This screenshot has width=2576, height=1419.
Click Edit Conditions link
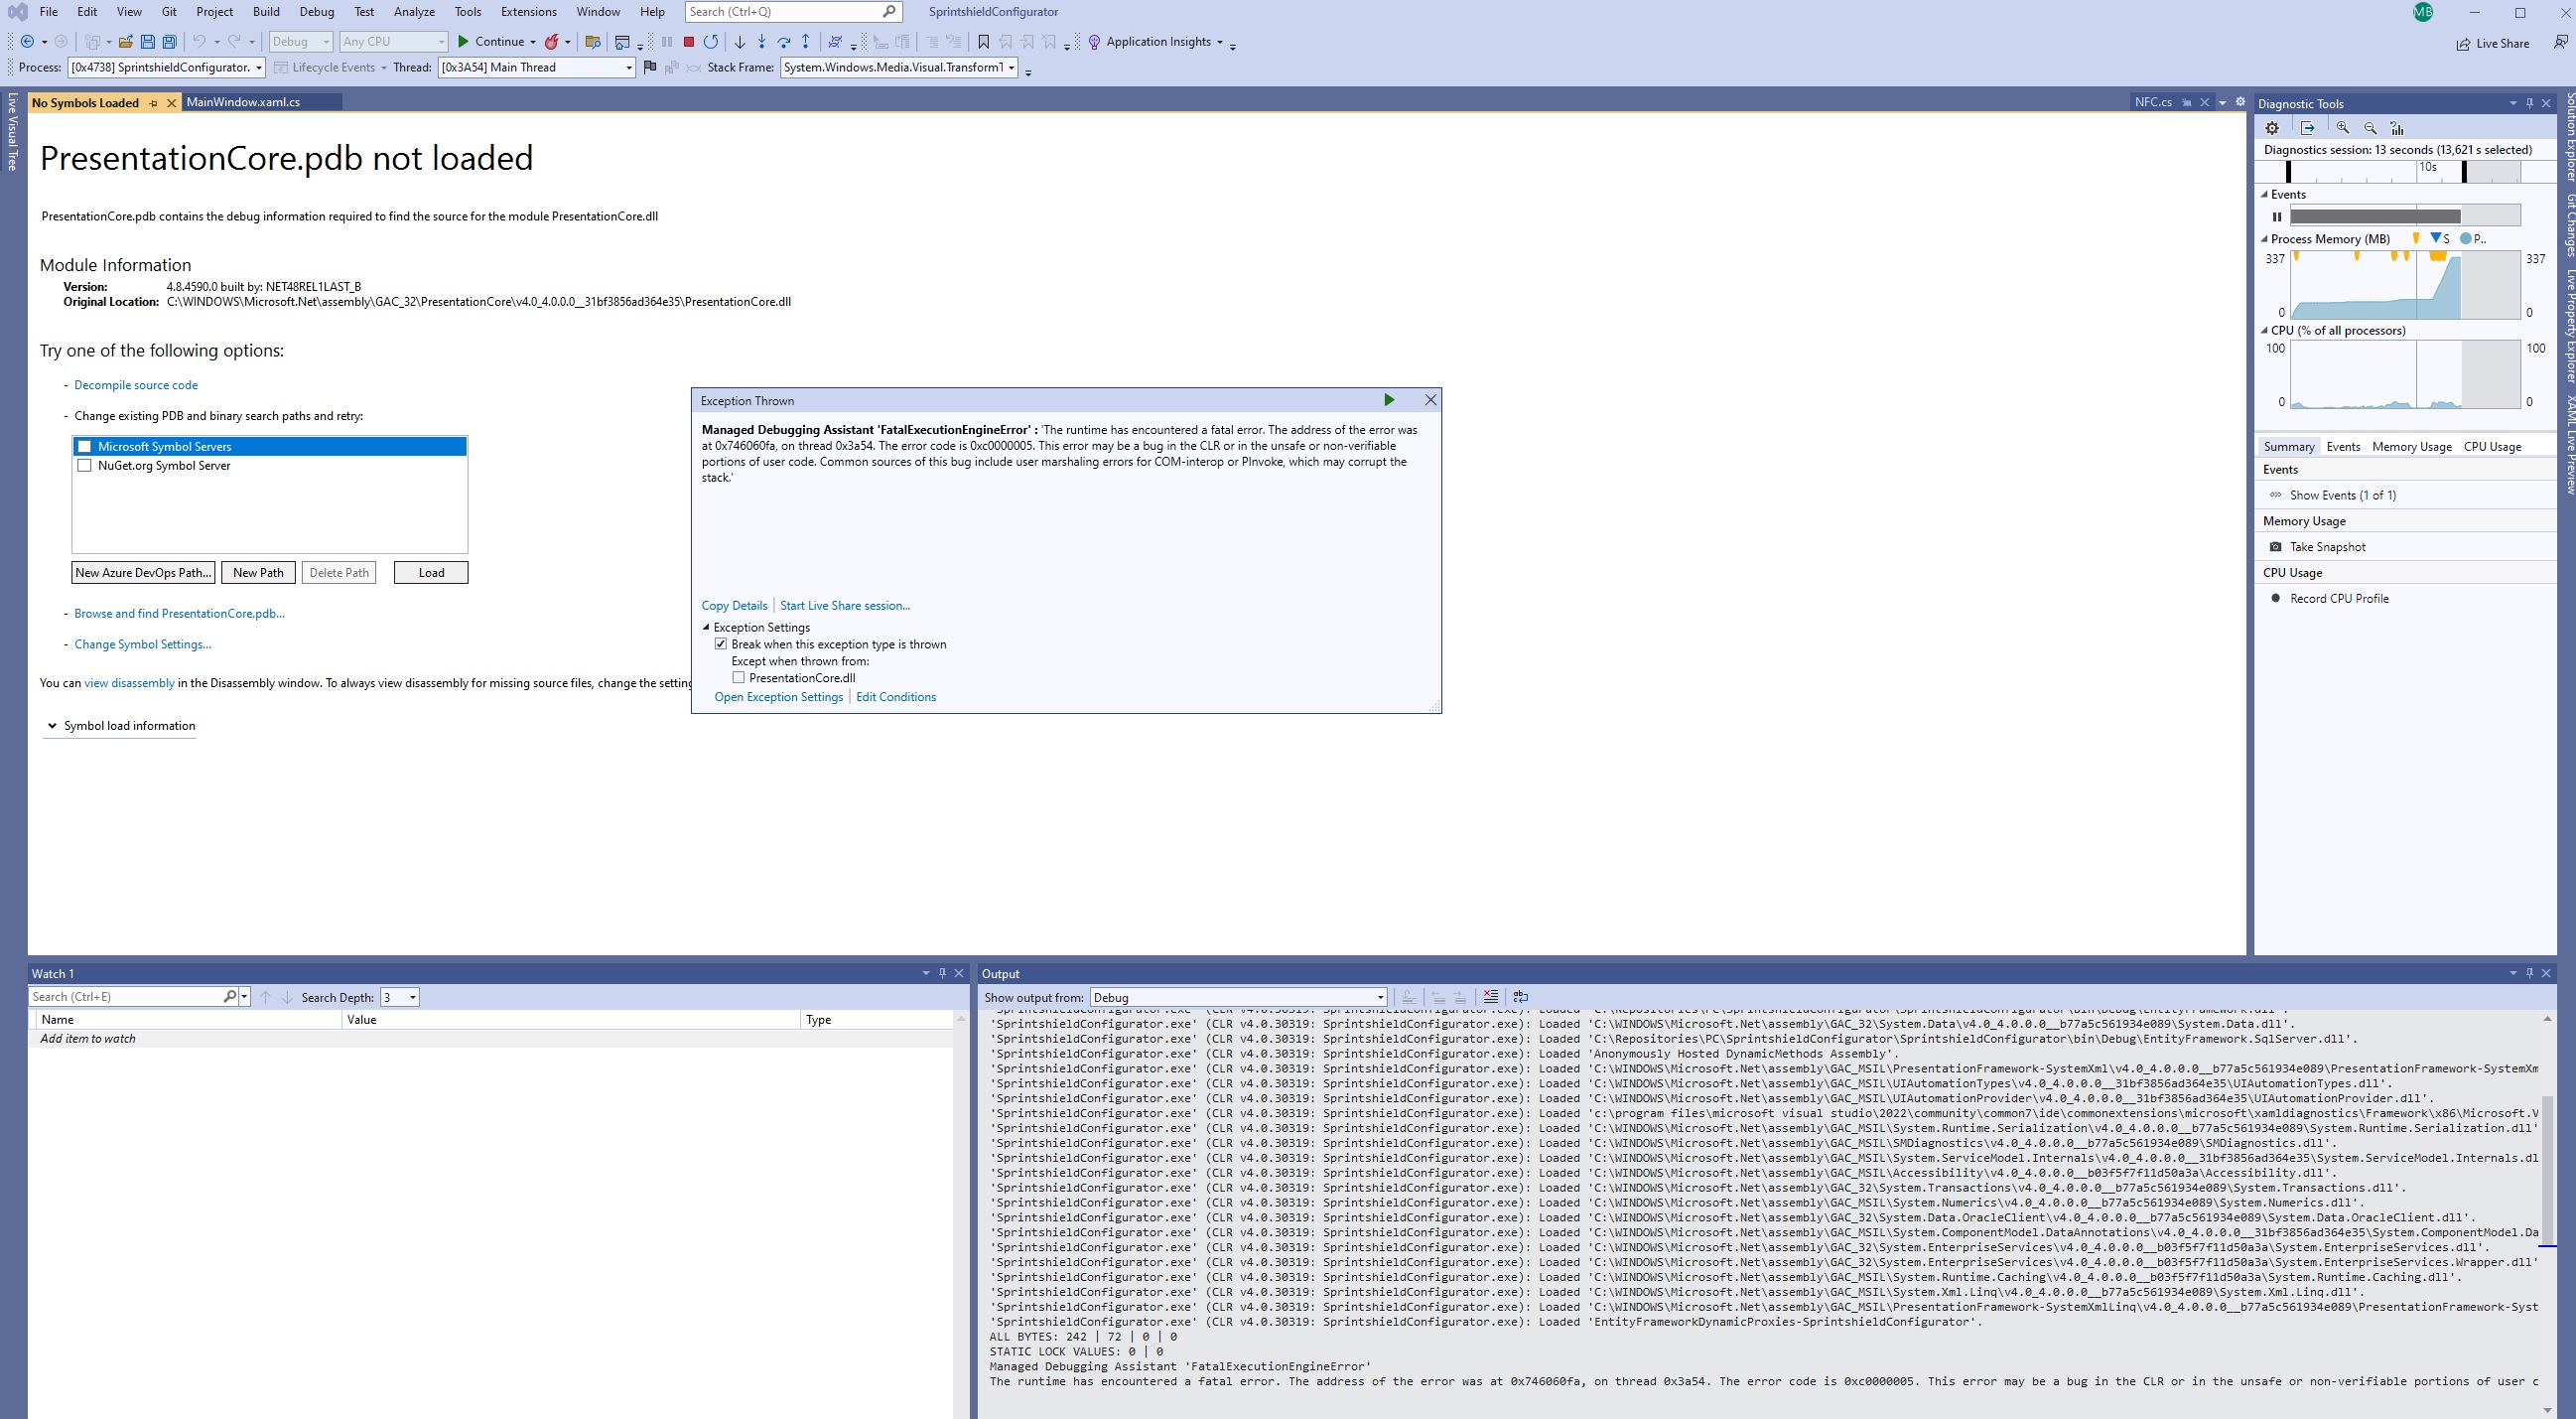896,698
